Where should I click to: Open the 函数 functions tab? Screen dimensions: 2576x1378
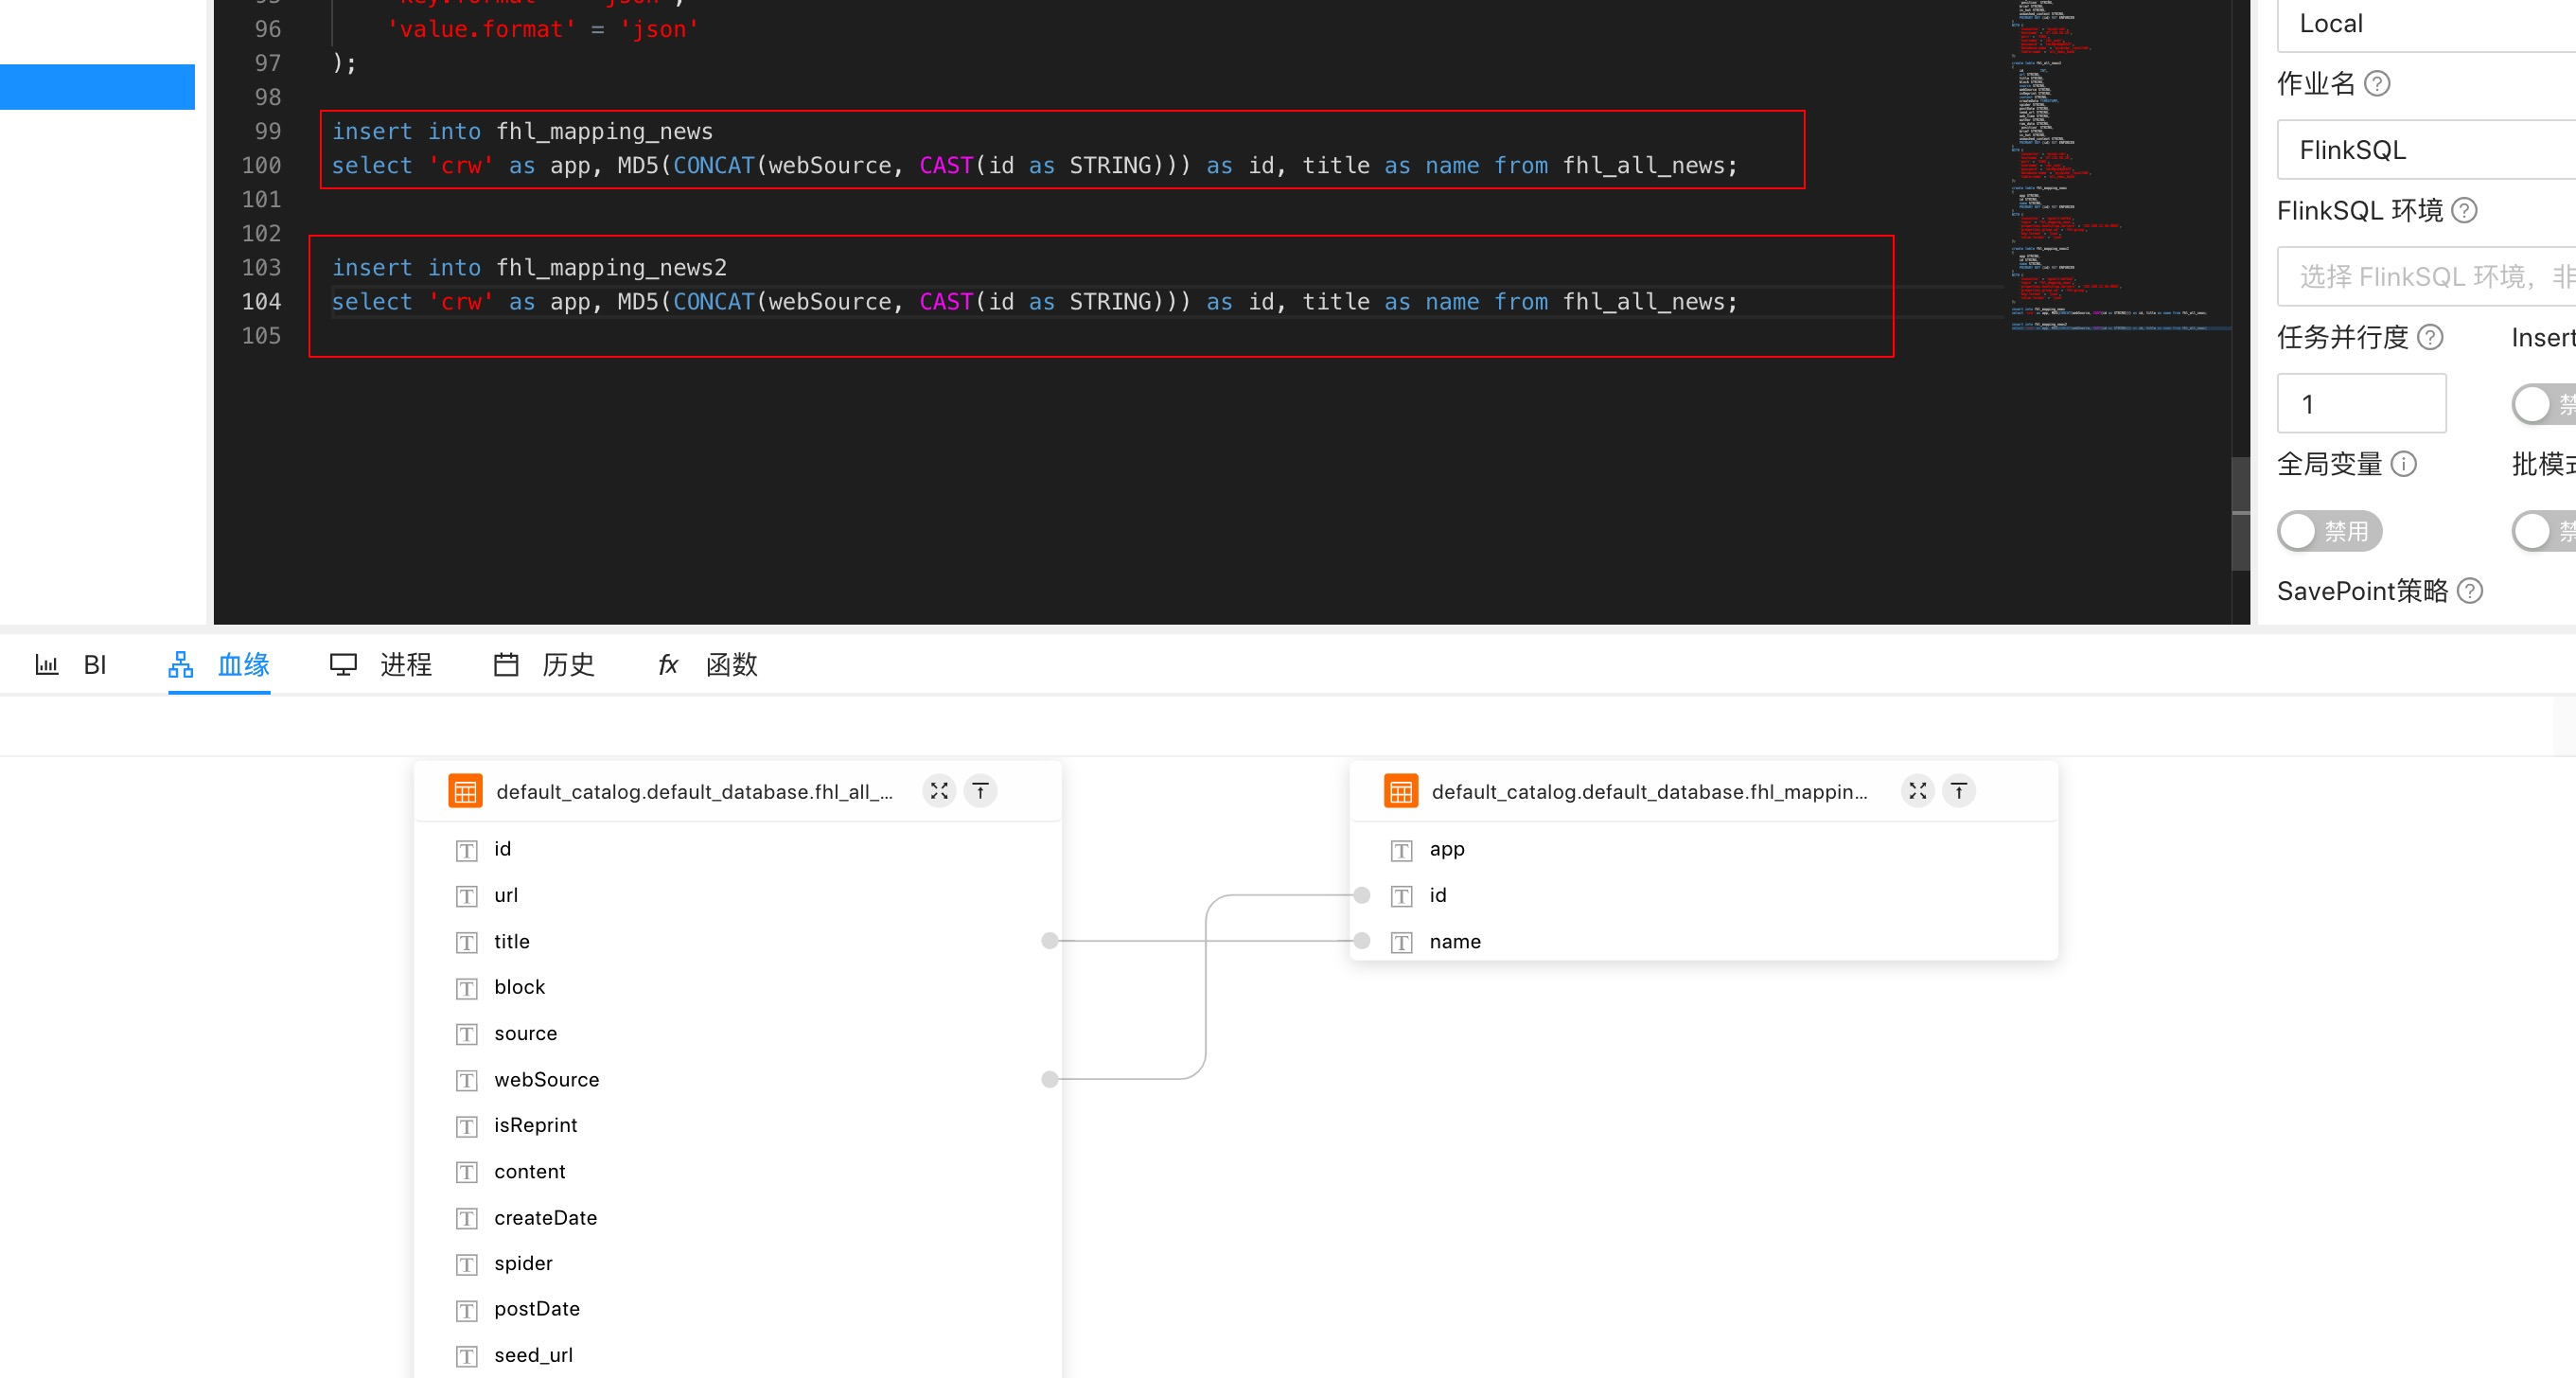[707, 664]
